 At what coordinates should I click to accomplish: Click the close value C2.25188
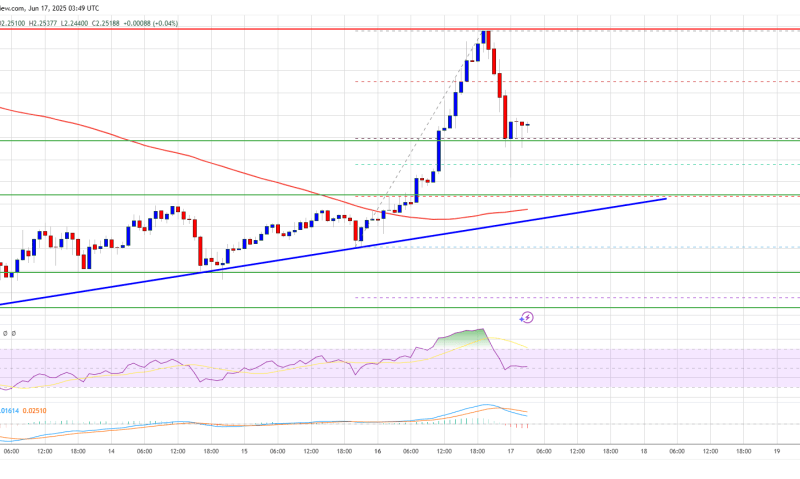(106, 23)
